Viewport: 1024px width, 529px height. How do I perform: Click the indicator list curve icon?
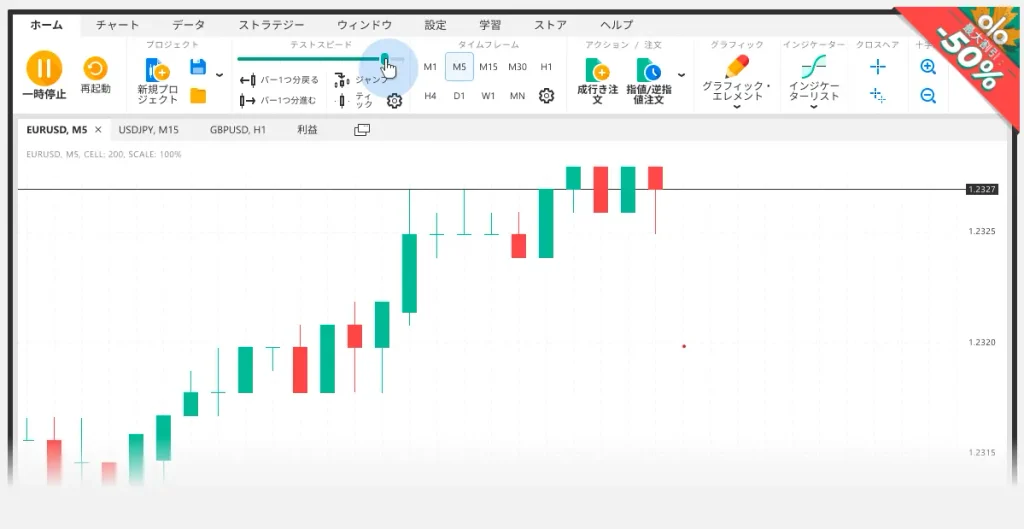coord(814,67)
